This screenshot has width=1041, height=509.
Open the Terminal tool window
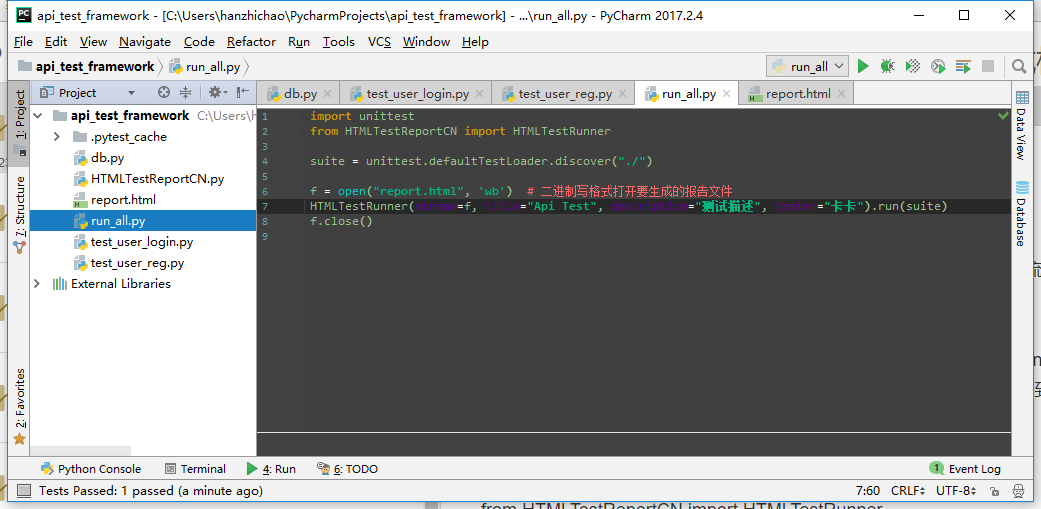tap(195, 469)
